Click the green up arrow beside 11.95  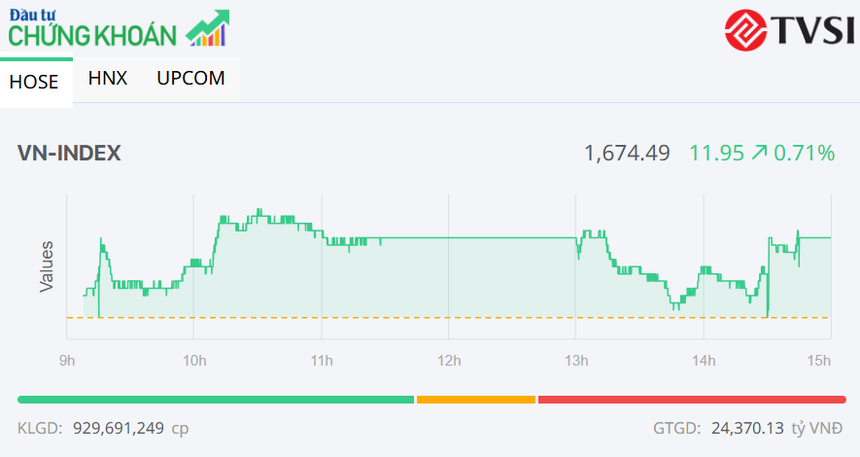tap(760, 153)
